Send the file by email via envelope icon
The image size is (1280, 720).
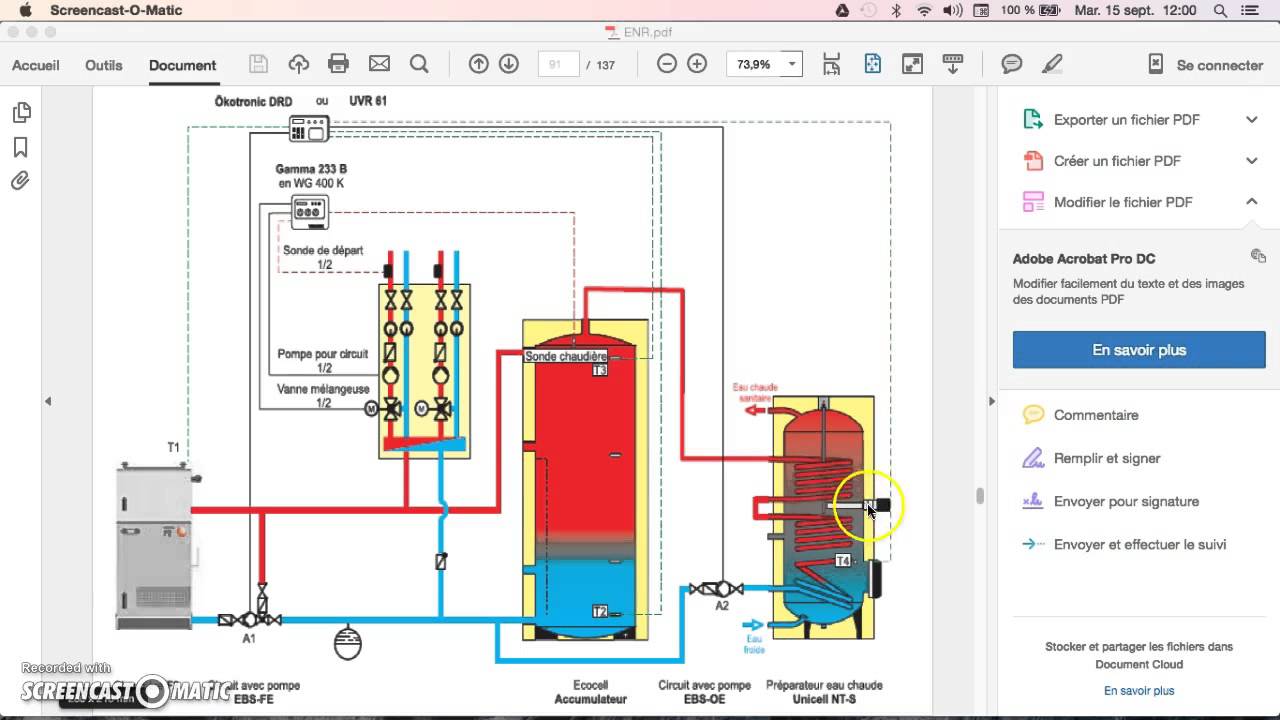[379, 64]
